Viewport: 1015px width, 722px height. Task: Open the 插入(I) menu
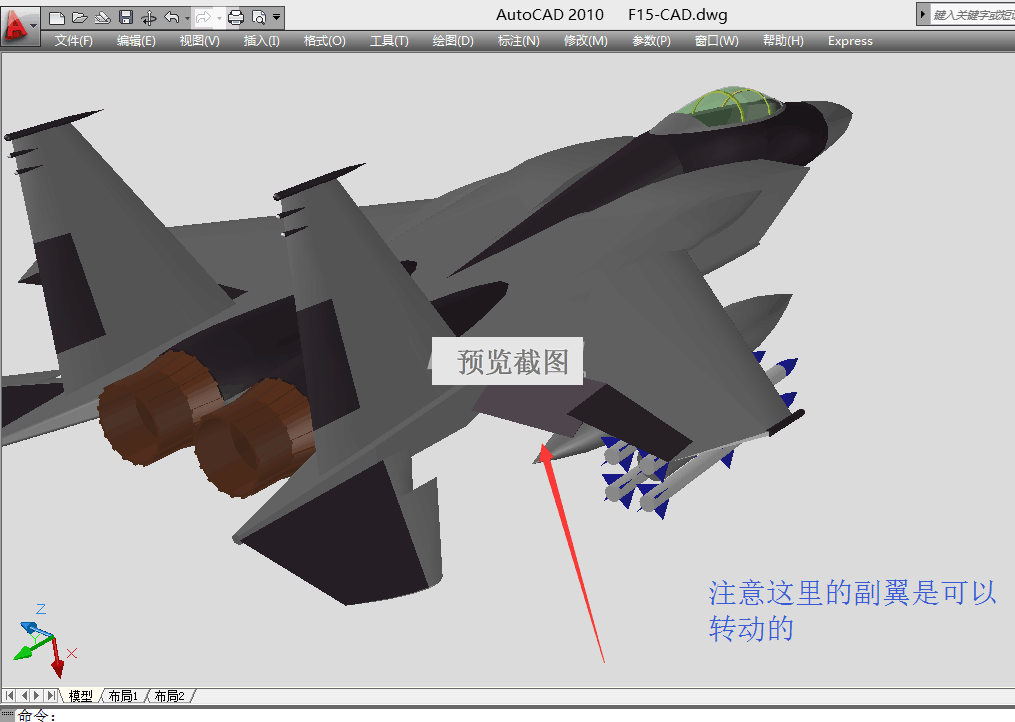click(262, 41)
